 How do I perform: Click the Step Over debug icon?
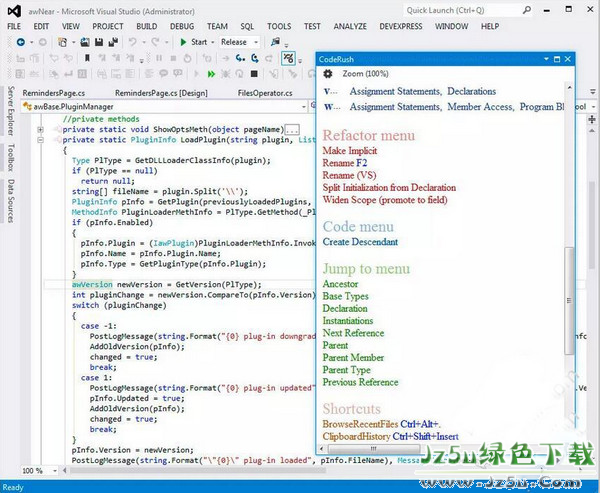coord(255,58)
